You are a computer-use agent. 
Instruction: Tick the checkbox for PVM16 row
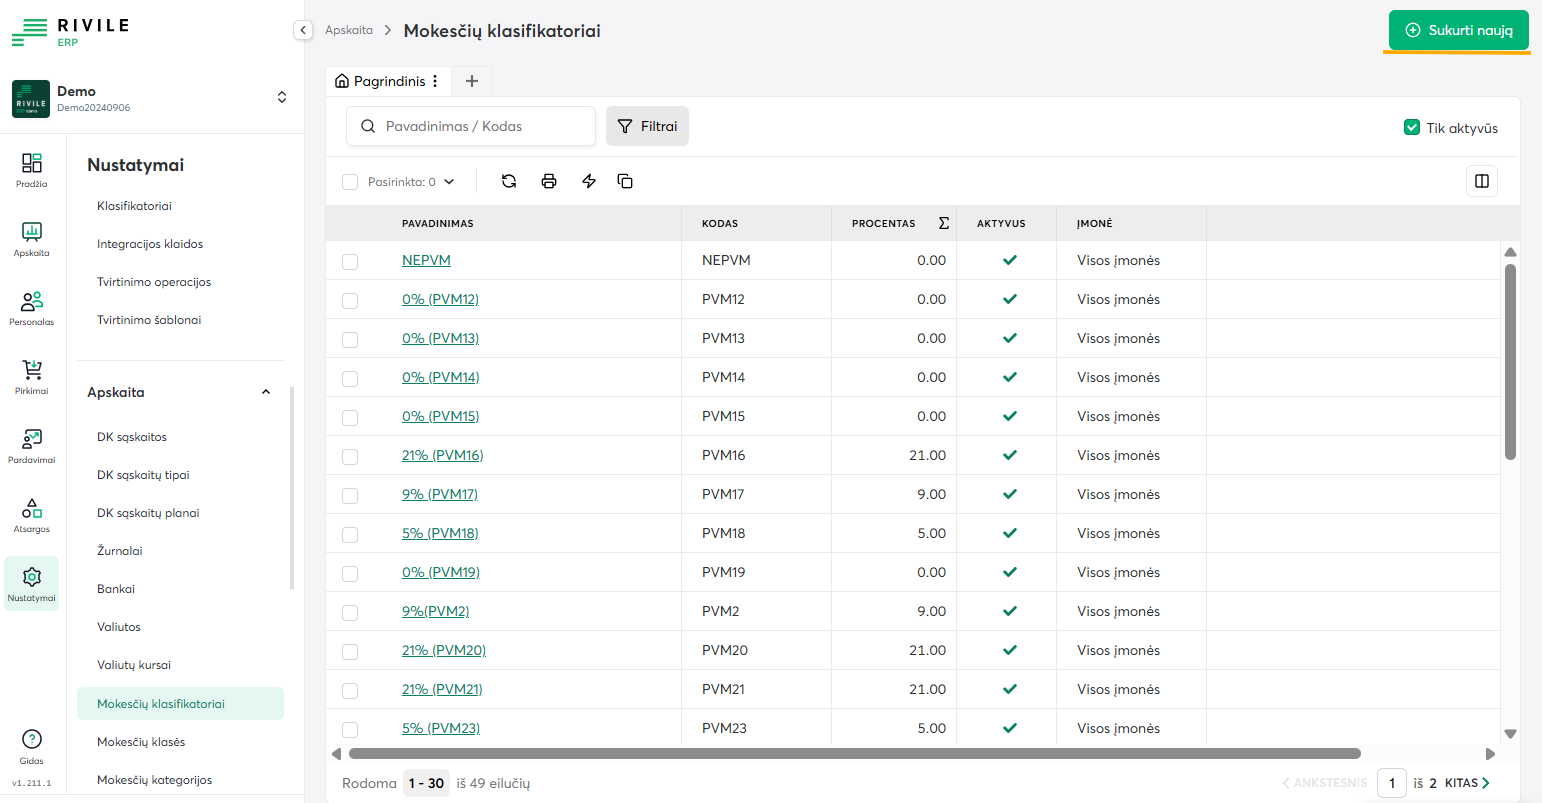tap(350, 456)
